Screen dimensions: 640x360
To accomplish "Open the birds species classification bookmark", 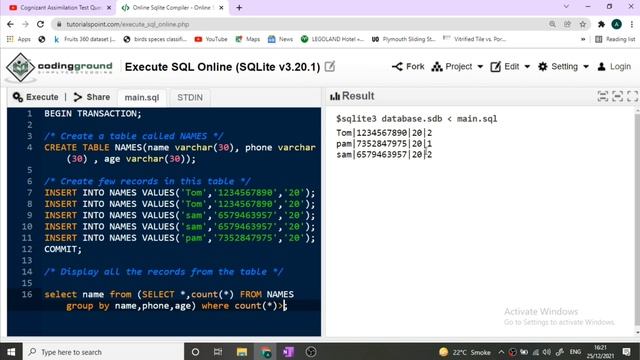I will pos(155,39).
